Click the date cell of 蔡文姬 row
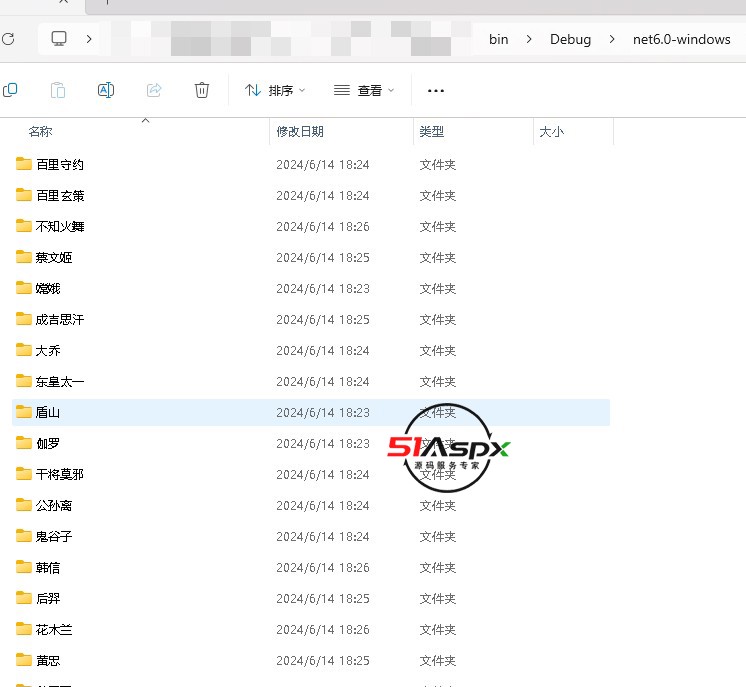 coord(323,257)
